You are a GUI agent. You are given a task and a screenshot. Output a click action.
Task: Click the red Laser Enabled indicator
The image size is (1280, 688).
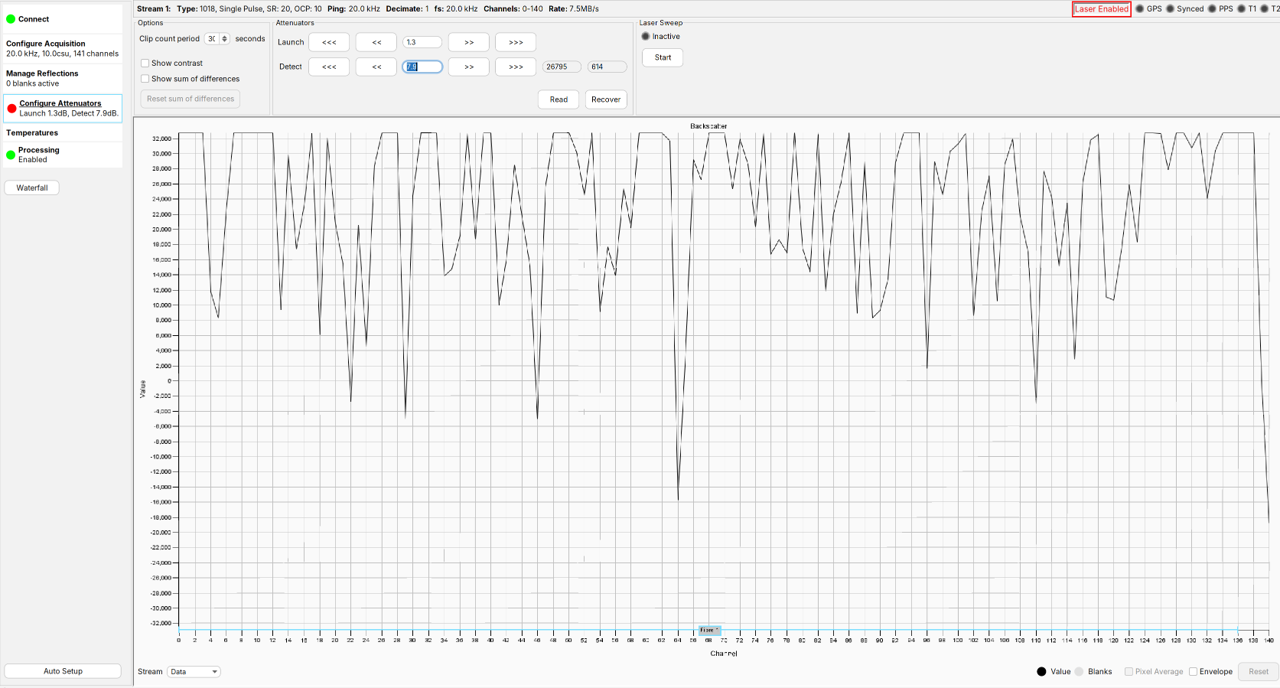[1101, 8]
